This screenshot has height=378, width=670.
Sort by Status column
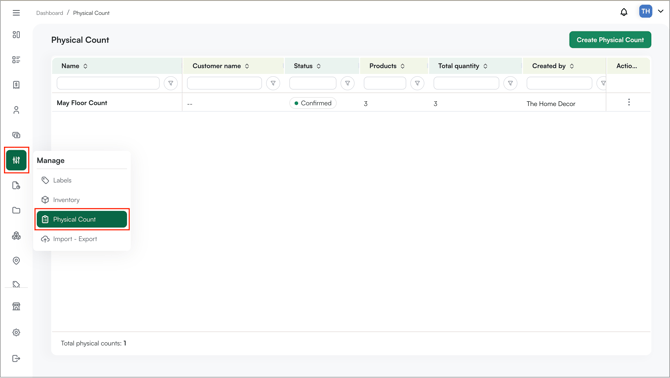[319, 66]
